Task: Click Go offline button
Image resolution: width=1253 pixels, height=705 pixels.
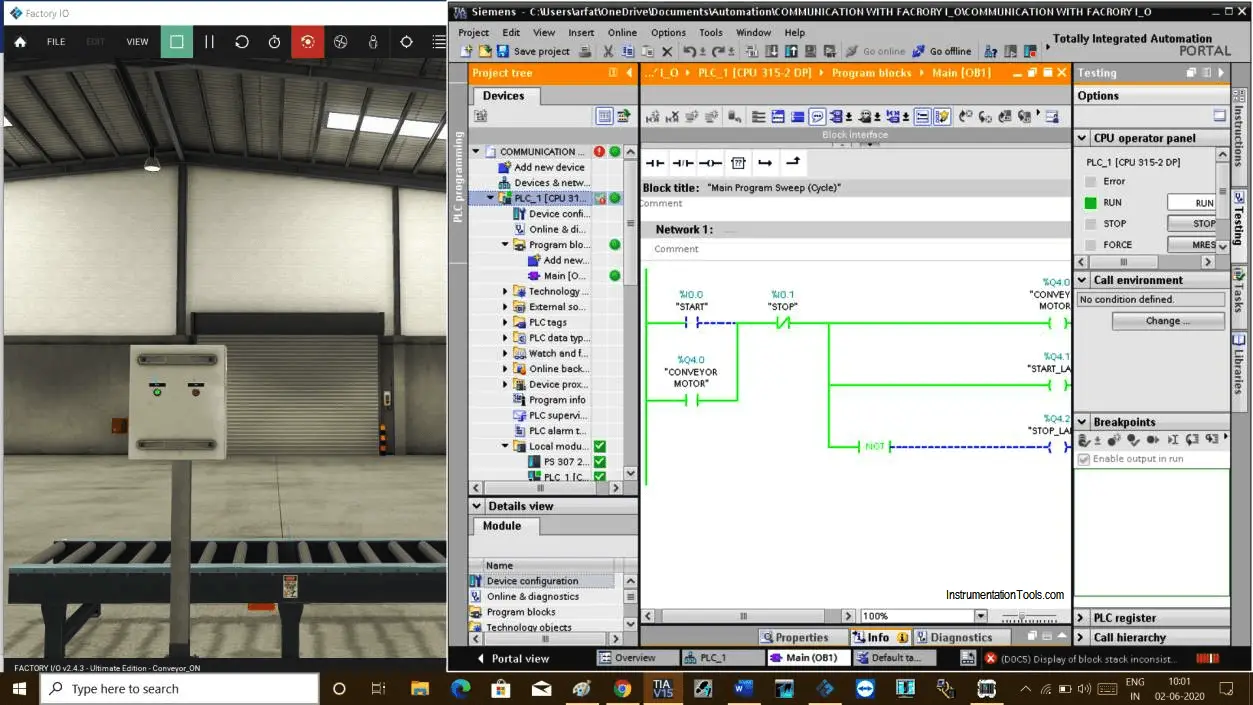Action: [940, 51]
